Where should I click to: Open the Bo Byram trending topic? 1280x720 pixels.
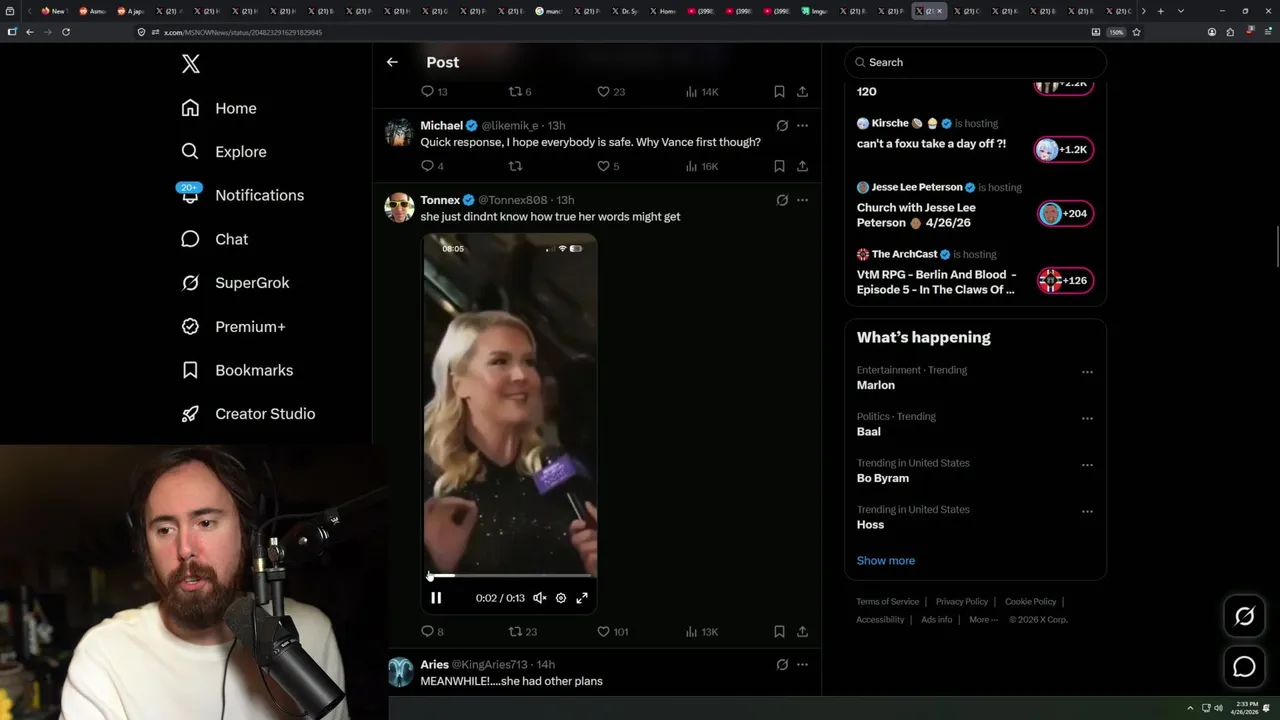click(883, 478)
